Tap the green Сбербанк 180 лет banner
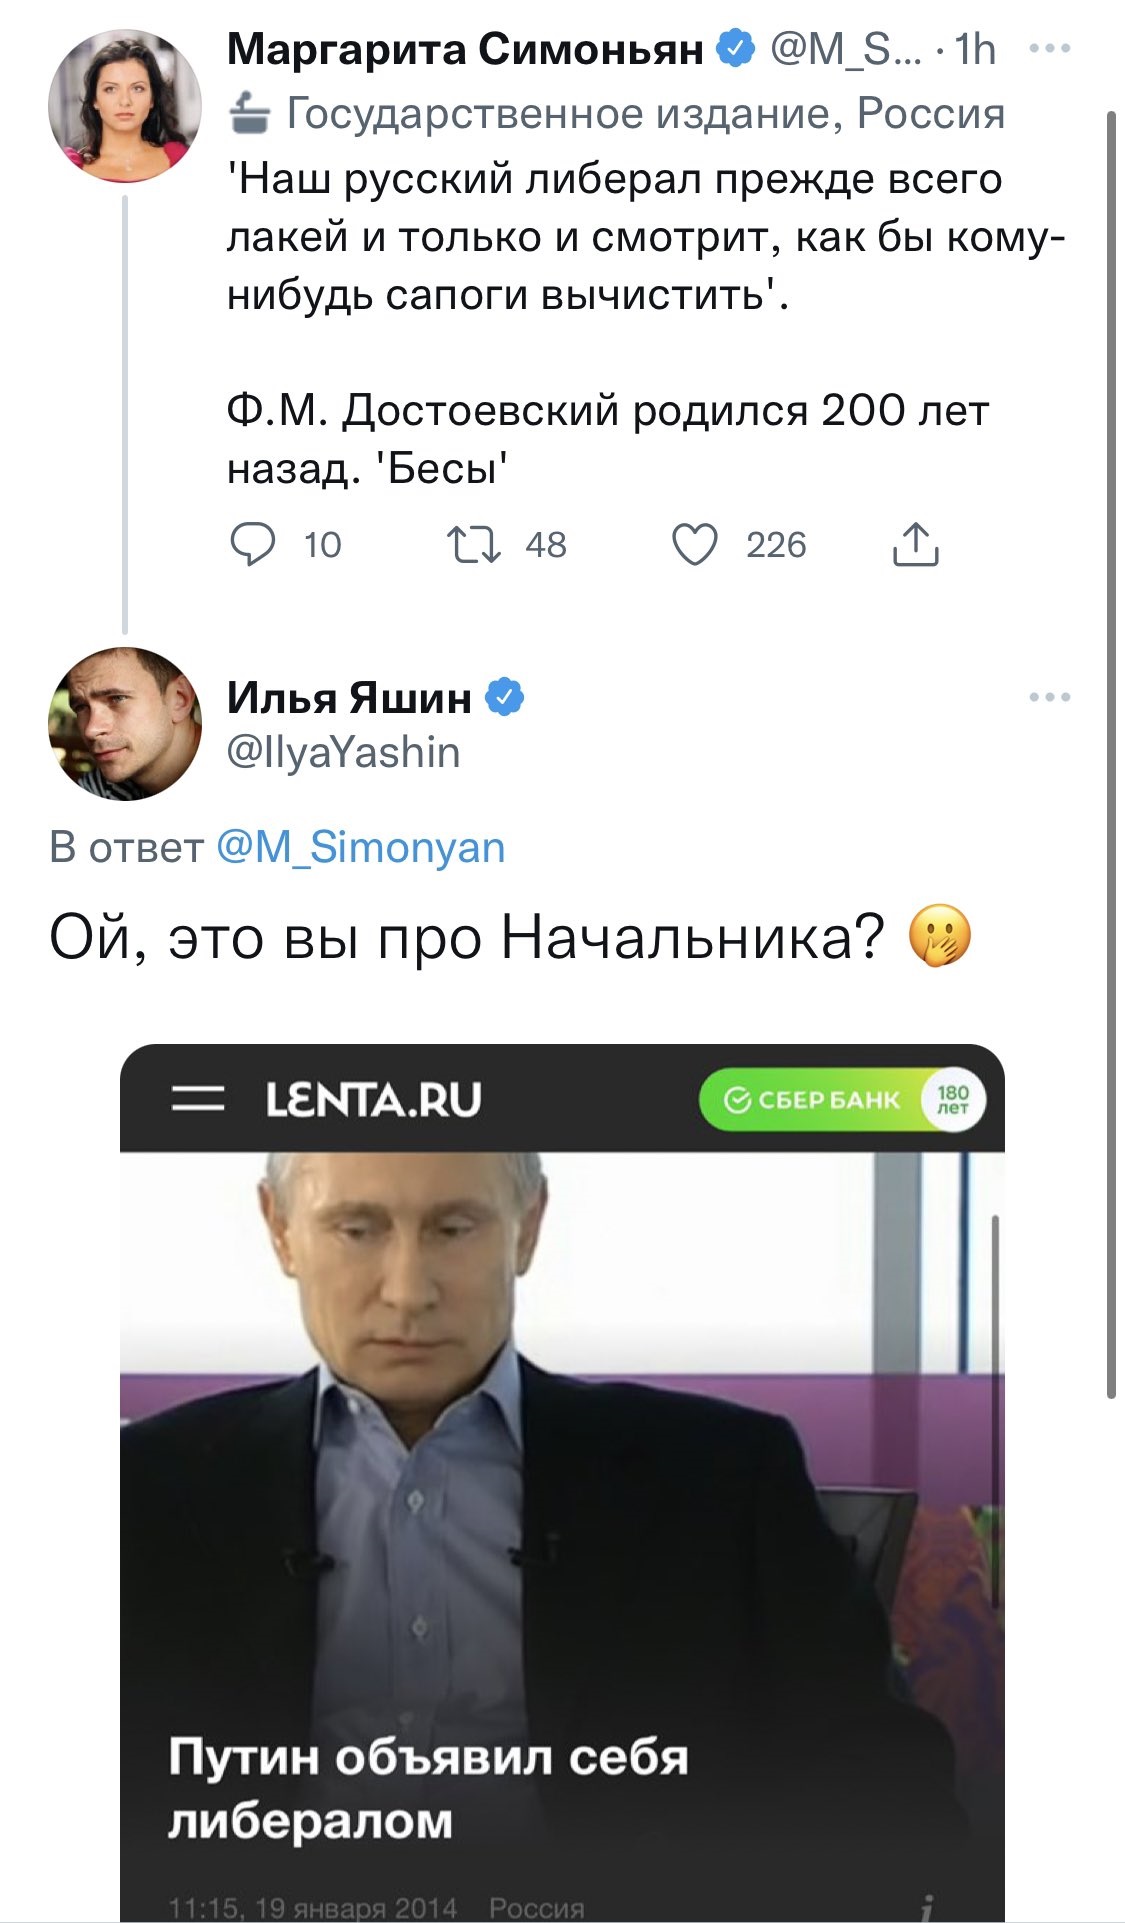Image resolution: width=1125 pixels, height=1923 pixels. tap(841, 1100)
